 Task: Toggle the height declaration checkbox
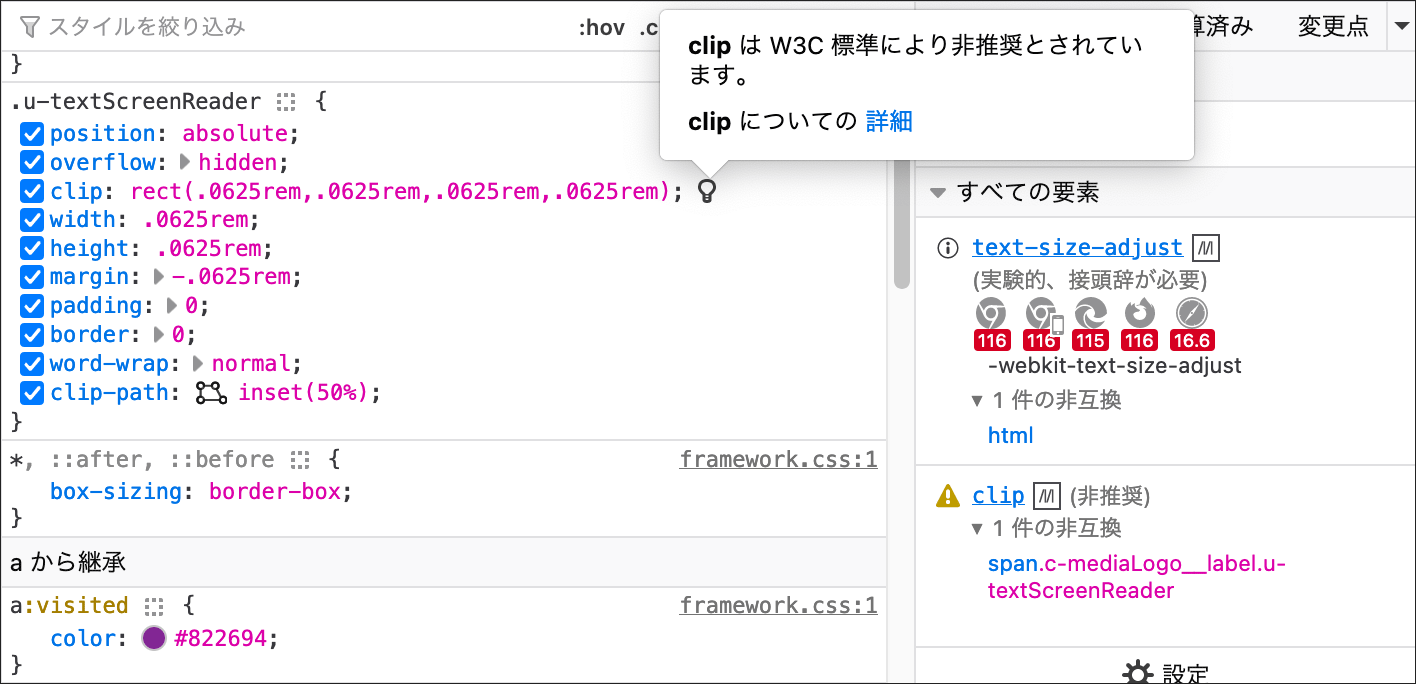click(33, 249)
